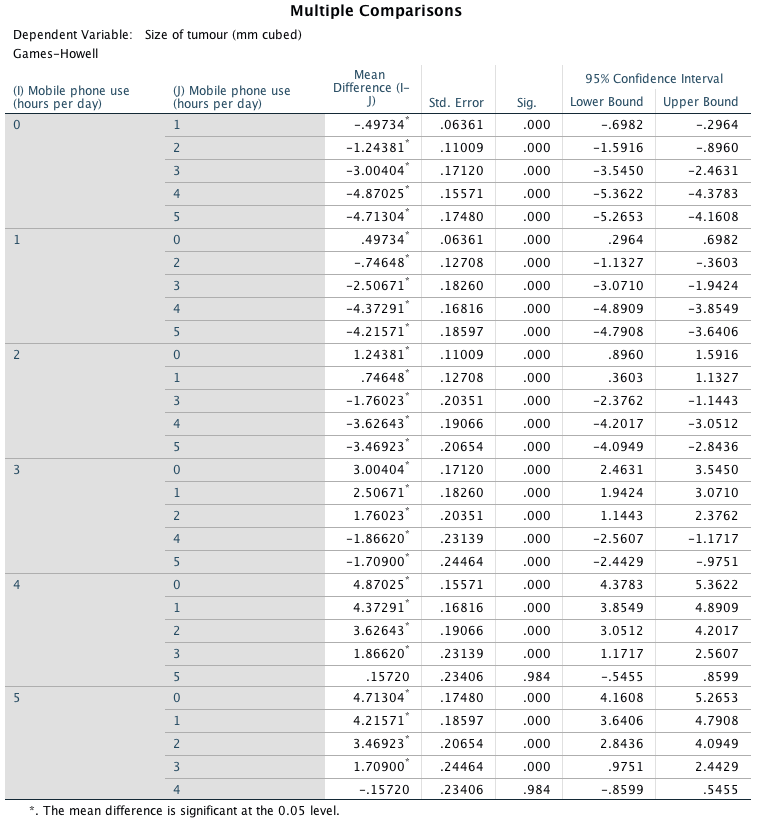Click the "95% Confidence Interval" header

[654, 78]
